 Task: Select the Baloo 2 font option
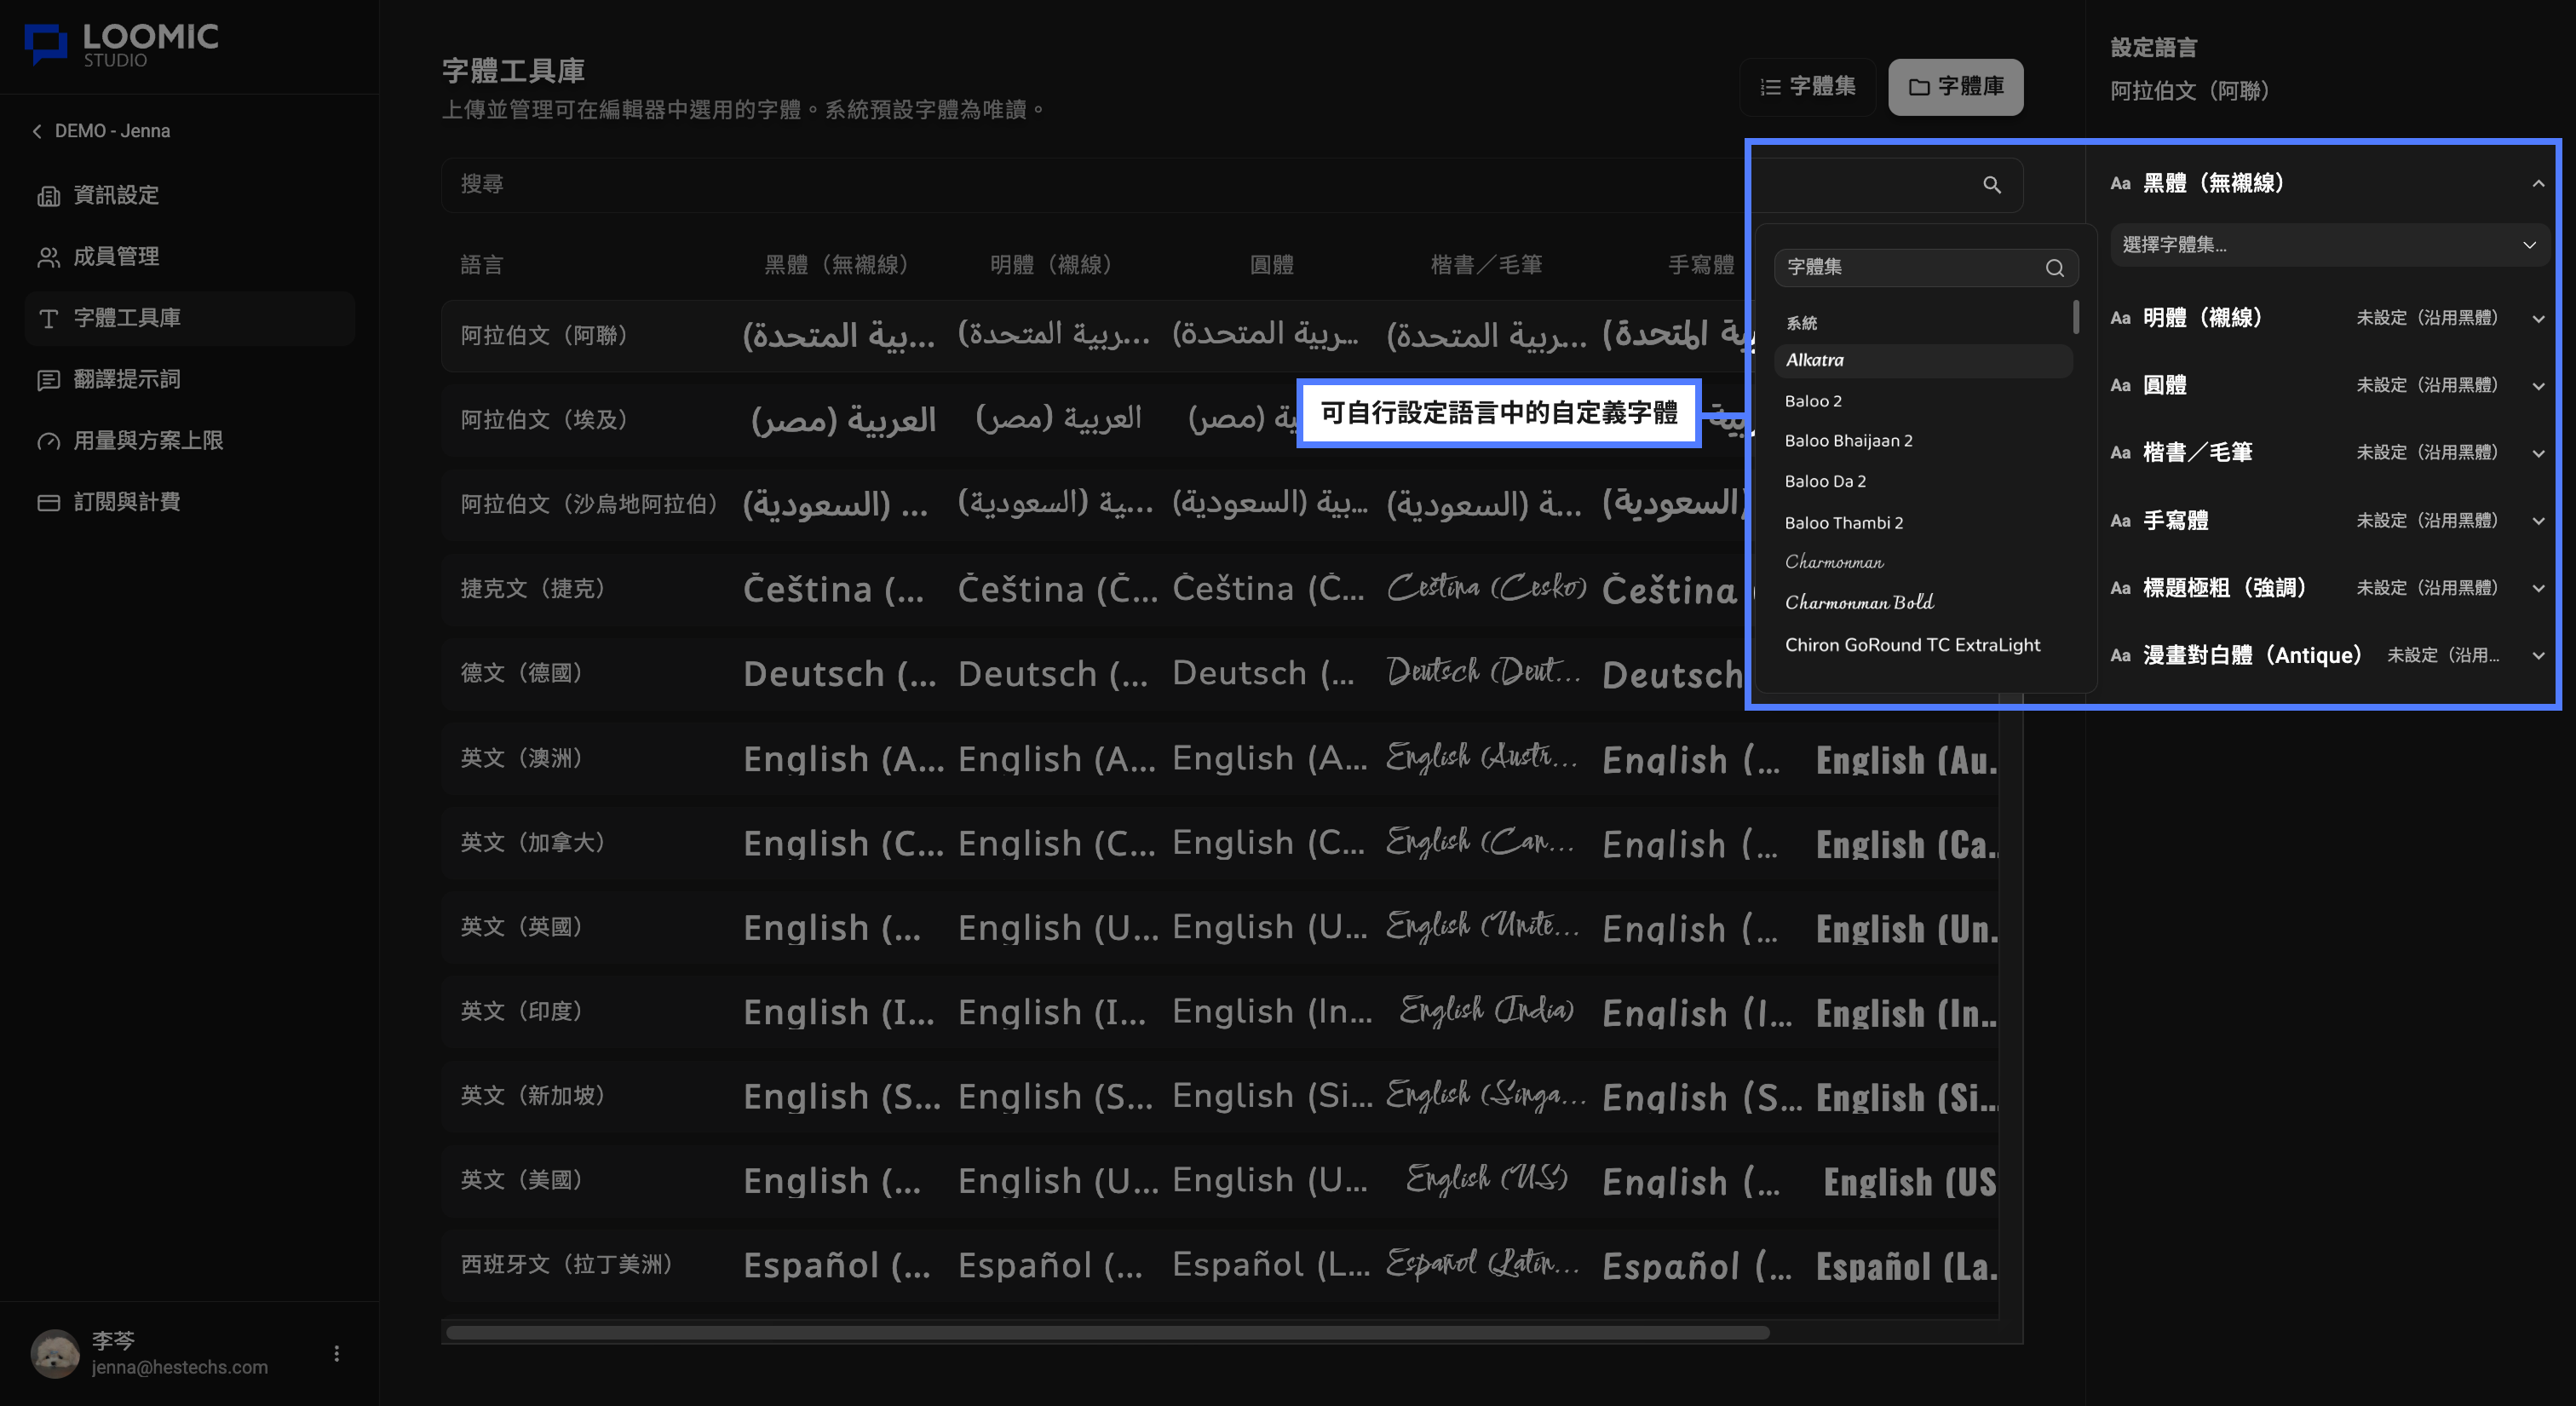[1923, 401]
